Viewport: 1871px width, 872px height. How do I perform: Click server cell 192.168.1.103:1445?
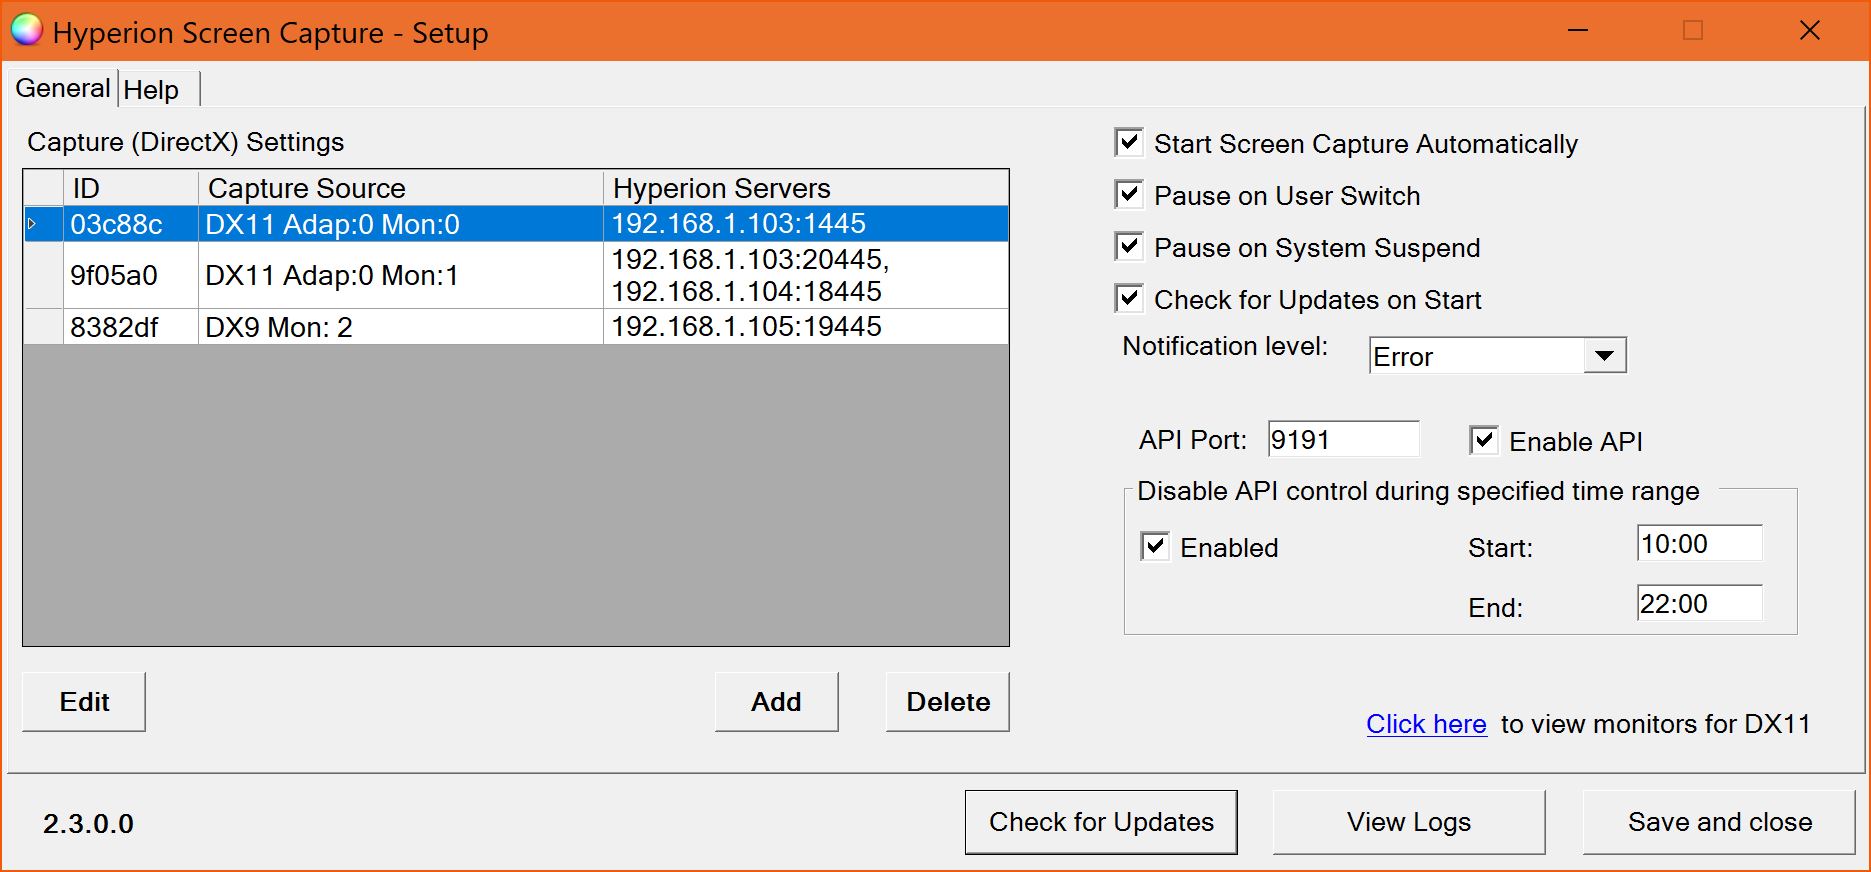point(806,224)
